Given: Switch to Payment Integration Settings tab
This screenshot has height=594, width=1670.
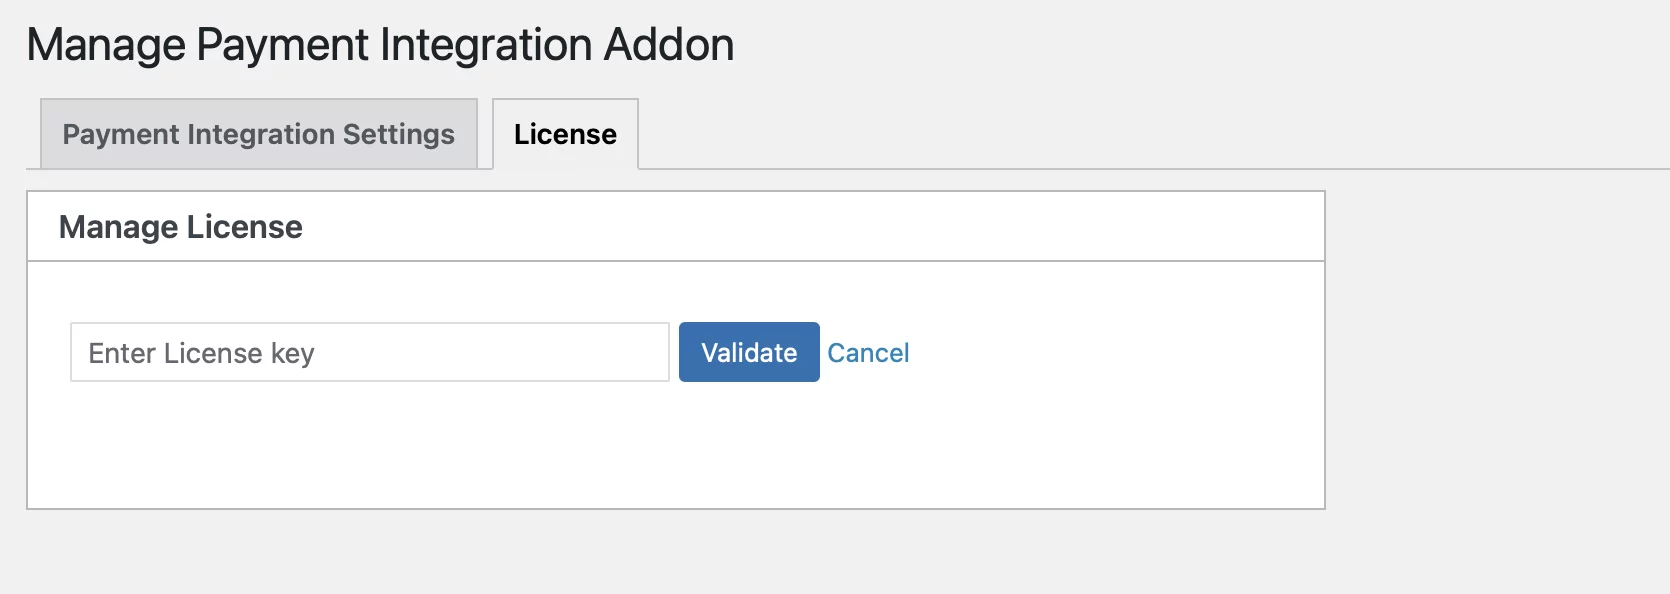Looking at the screenshot, I should (x=258, y=134).
